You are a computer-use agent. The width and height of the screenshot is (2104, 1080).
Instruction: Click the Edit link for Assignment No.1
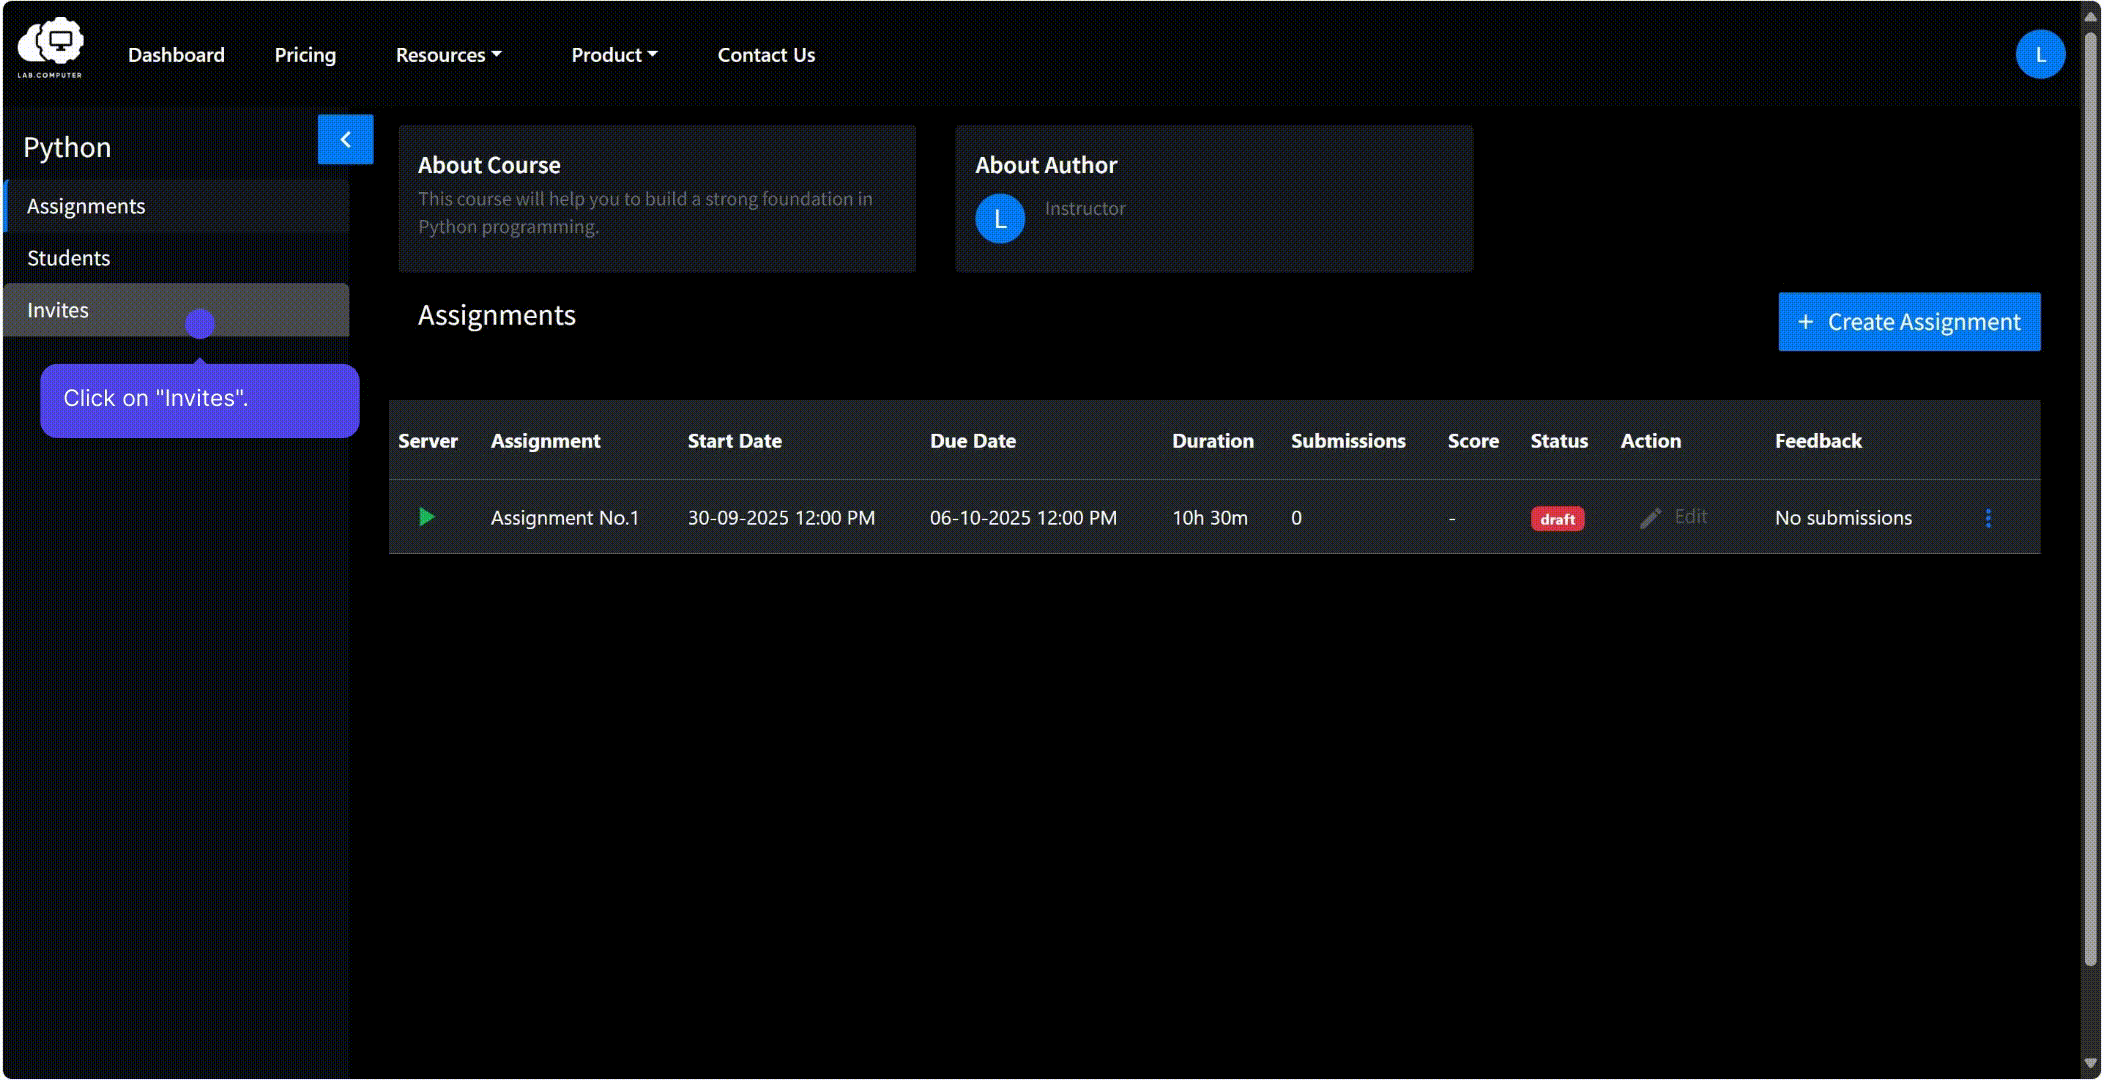(x=1690, y=517)
